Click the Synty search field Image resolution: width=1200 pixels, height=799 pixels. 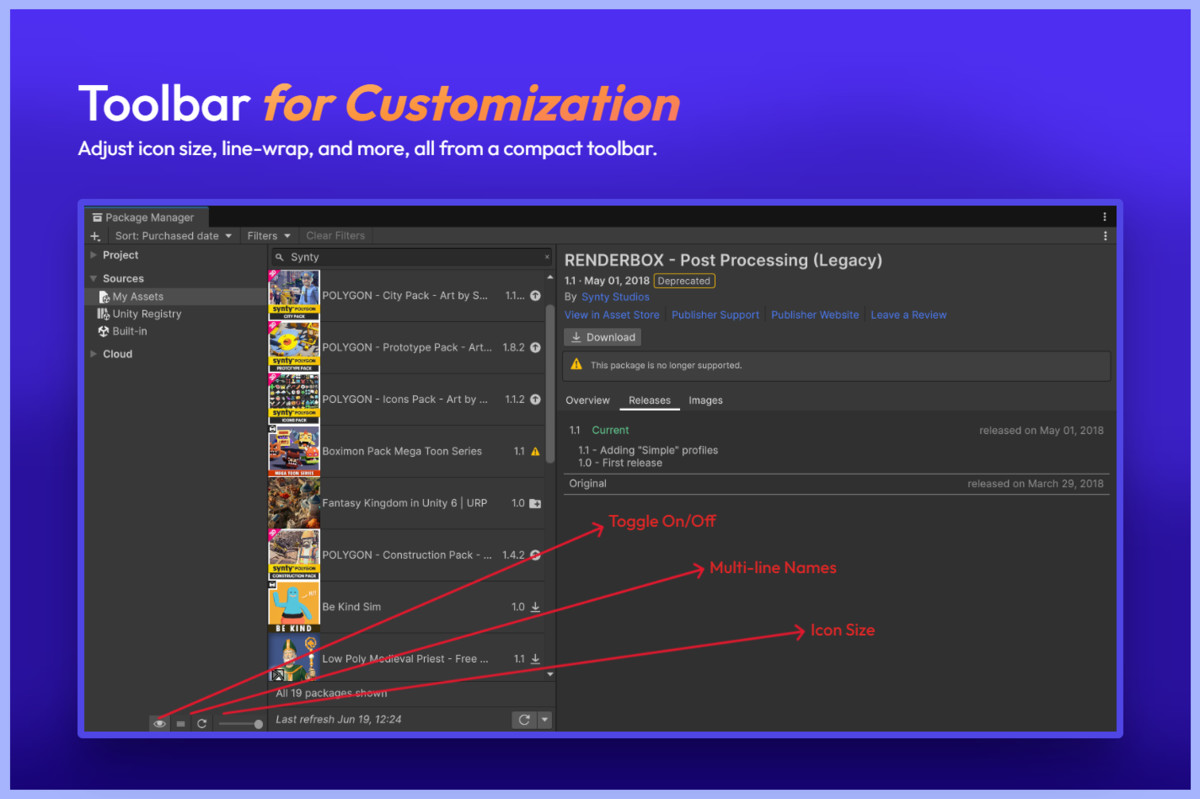click(x=411, y=257)
